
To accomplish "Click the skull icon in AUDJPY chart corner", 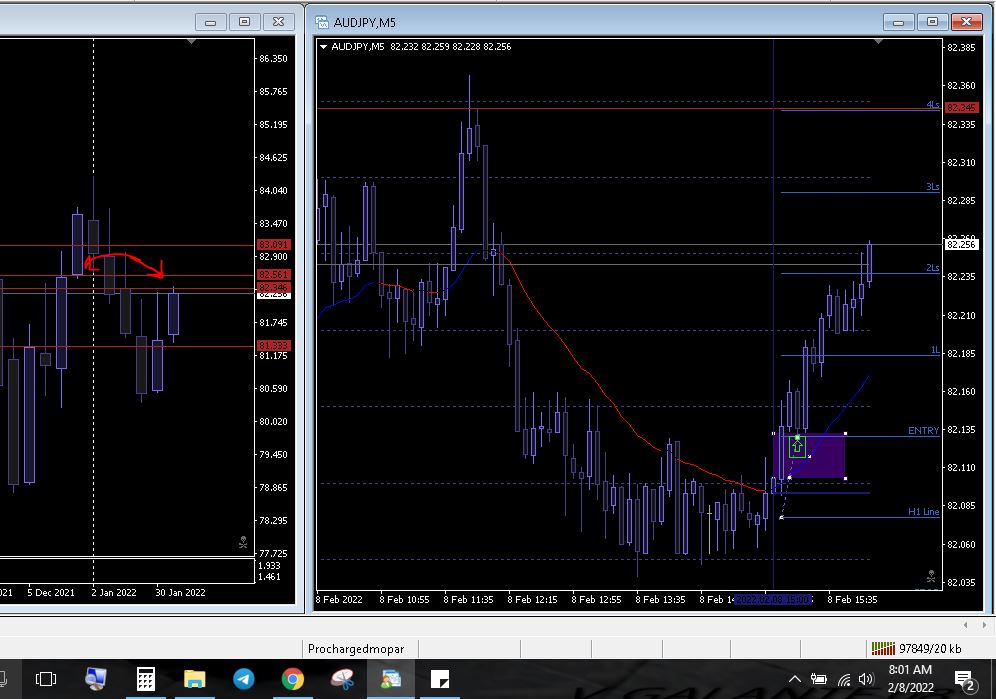I will [x=931, y=576].
